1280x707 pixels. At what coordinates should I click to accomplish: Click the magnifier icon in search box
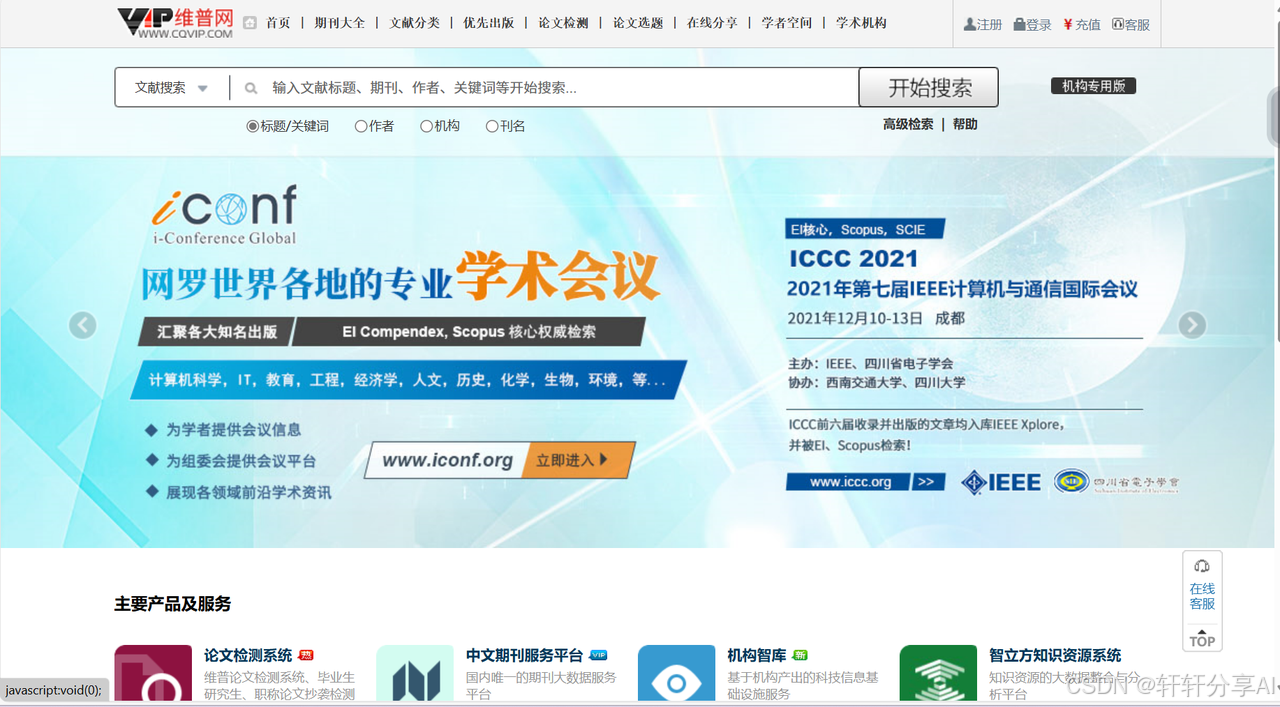(x=251, y=88)
